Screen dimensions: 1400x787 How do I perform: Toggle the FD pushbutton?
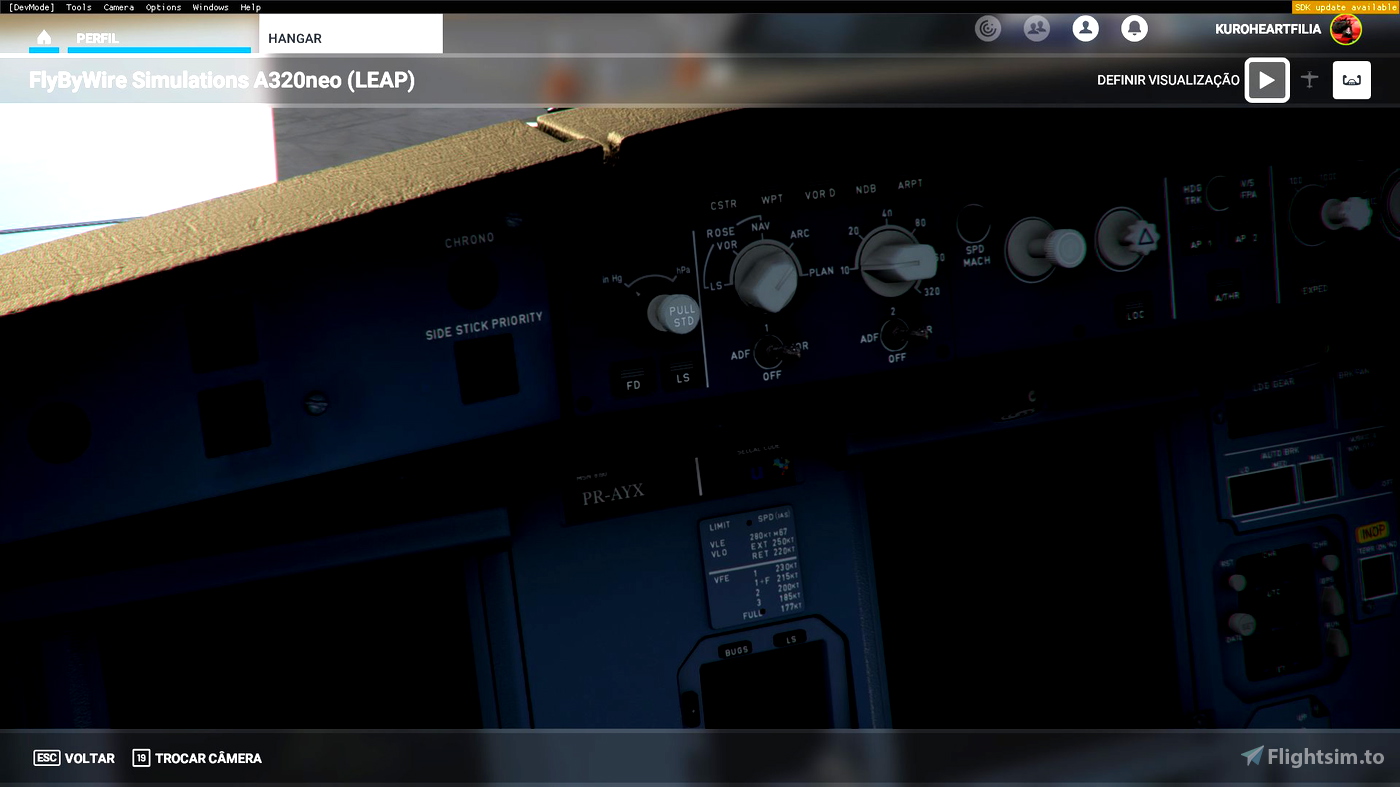(x=633, y=379)
